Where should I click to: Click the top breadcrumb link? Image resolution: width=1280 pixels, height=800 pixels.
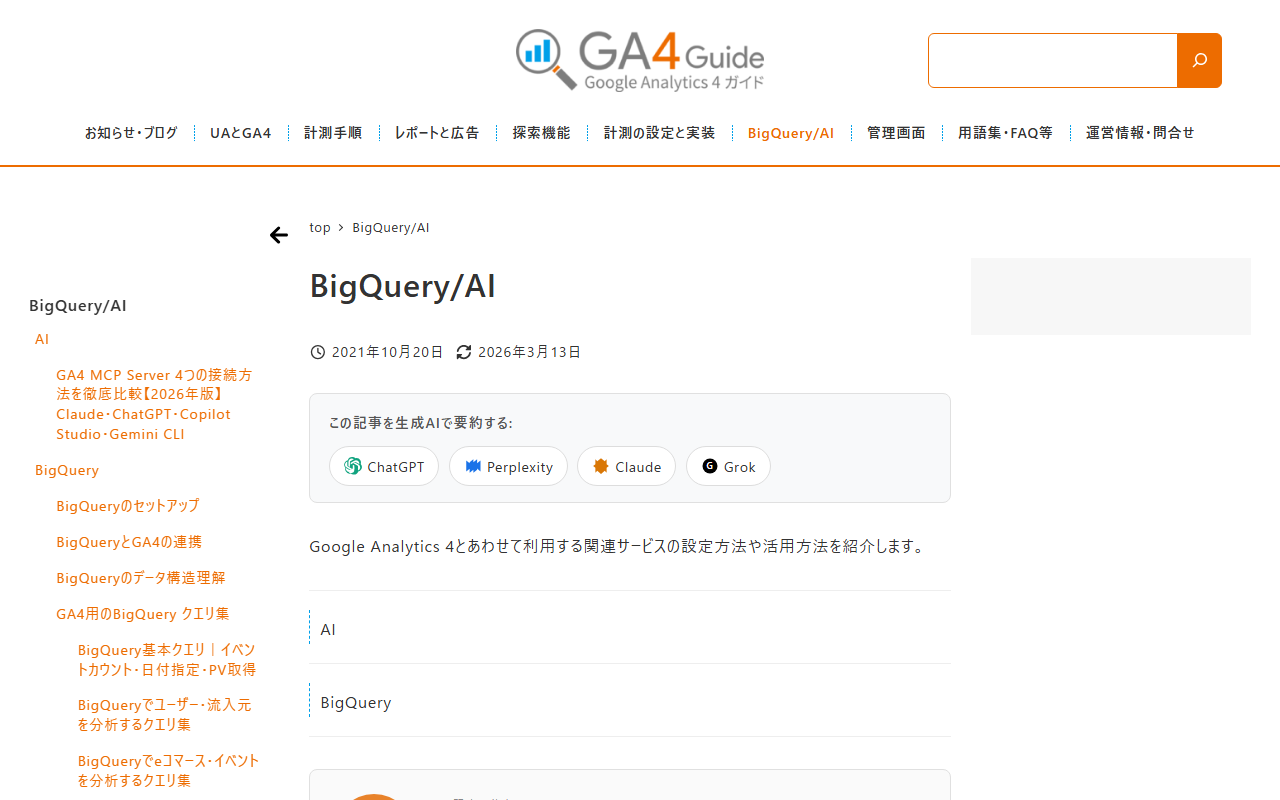[320, 227]
